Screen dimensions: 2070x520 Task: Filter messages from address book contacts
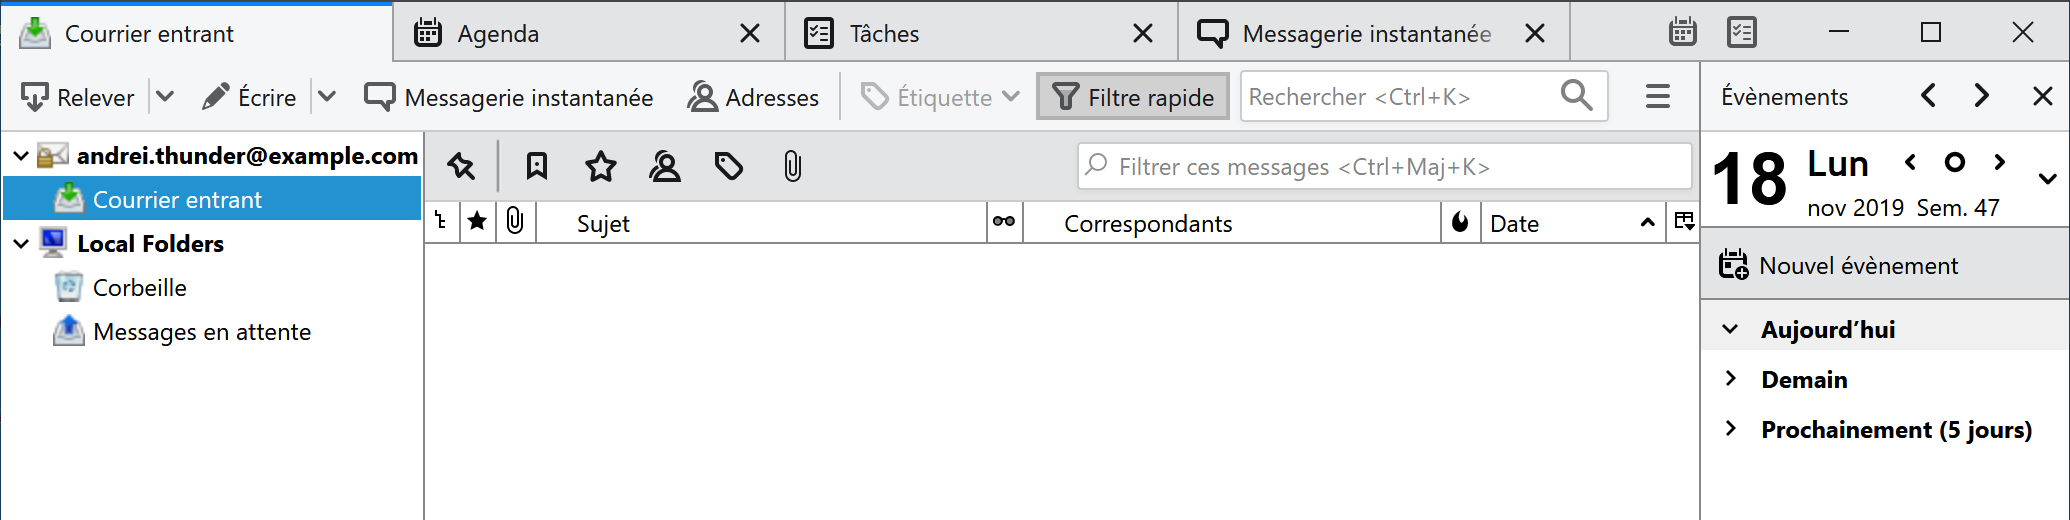click(665, 166)
